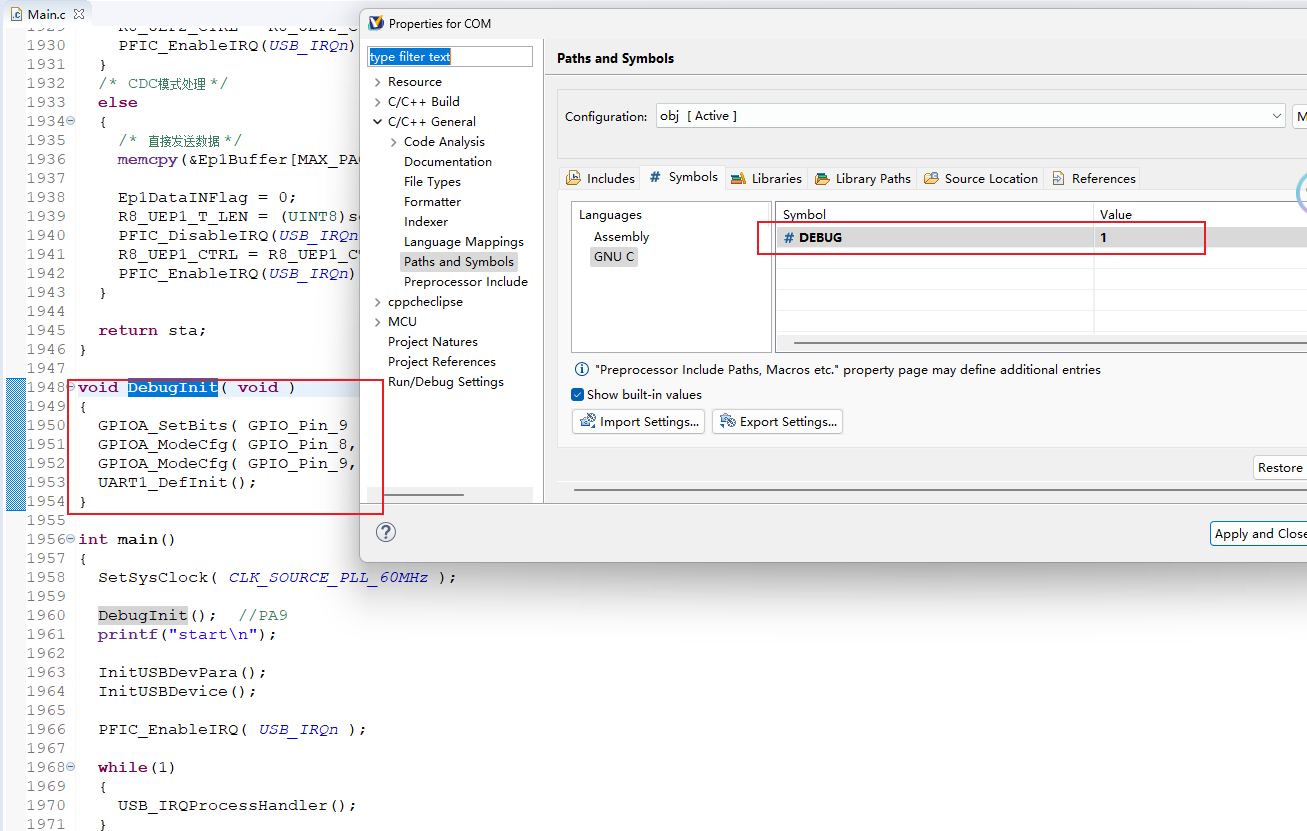Image resolution: width=1307 pixels, height=831 pixels.
Task: Click the Includes tab folder icon
Action: click(x=573, y=178)
